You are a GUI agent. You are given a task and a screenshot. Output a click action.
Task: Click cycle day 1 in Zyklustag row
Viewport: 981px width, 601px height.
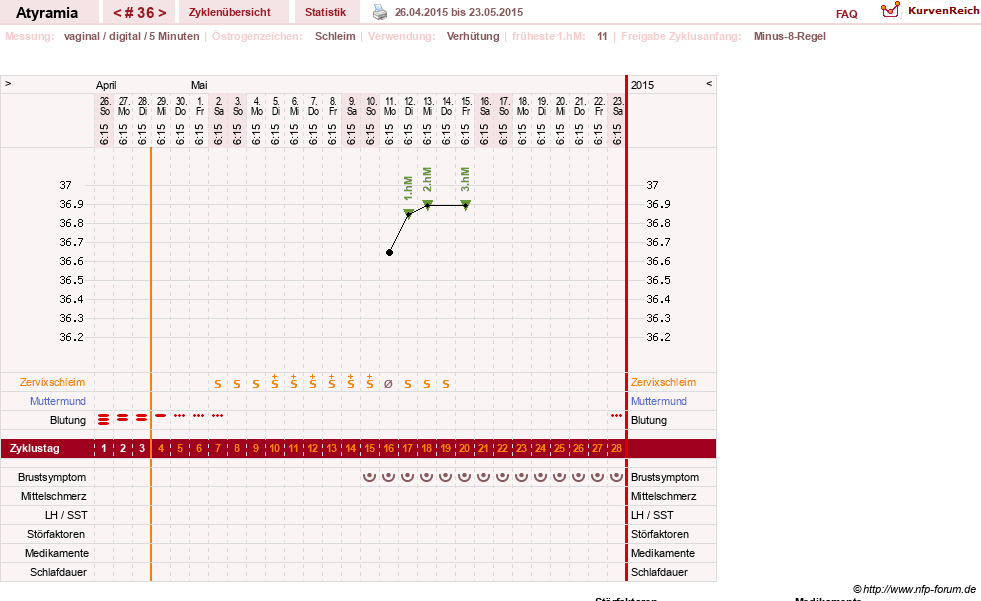pos(104,448)
